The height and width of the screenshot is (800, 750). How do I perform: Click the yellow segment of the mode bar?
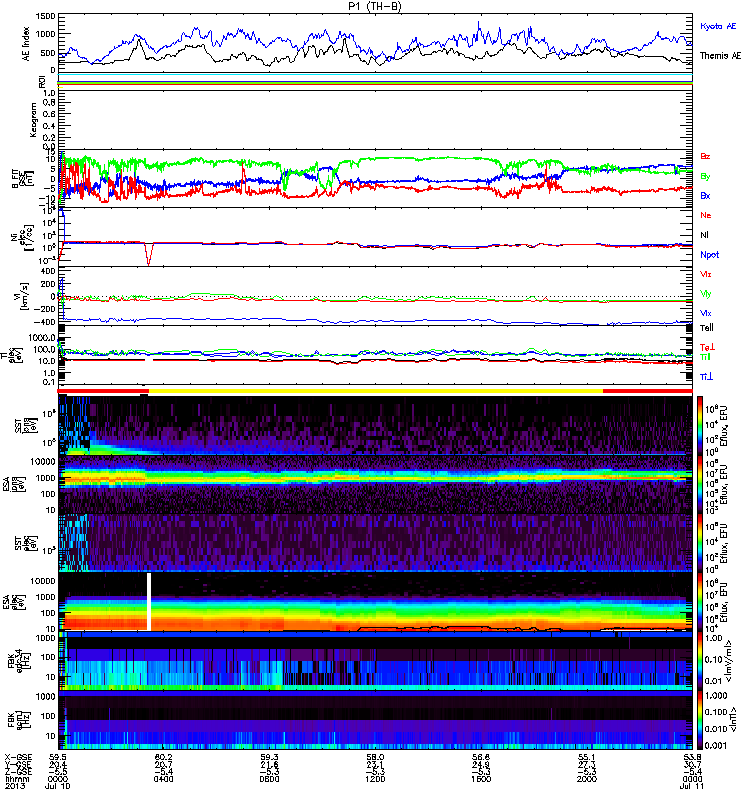(x=376, y=391)
